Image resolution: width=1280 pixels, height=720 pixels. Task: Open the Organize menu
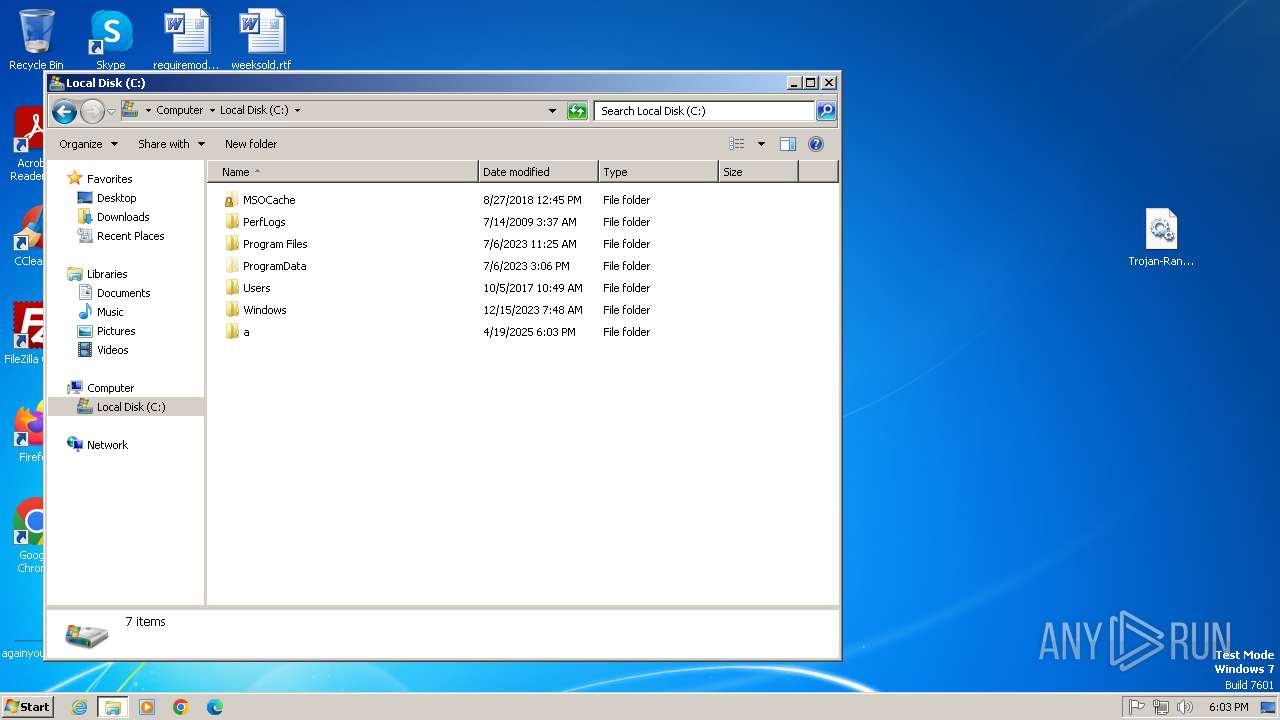point(88,144)
